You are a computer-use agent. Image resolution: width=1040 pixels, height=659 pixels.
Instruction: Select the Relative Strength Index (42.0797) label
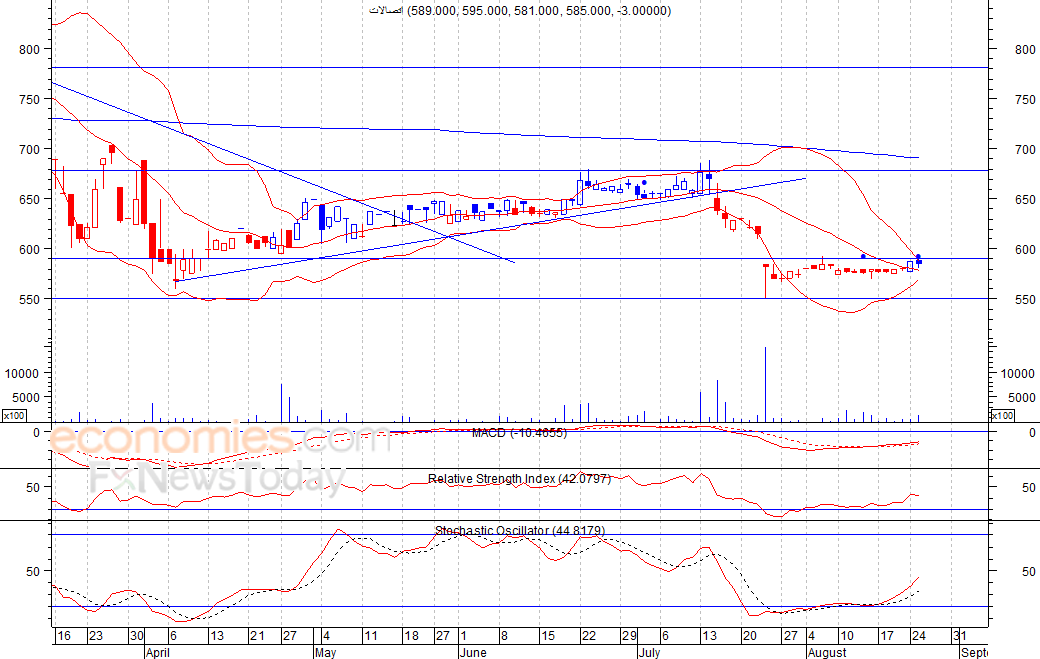519,479
